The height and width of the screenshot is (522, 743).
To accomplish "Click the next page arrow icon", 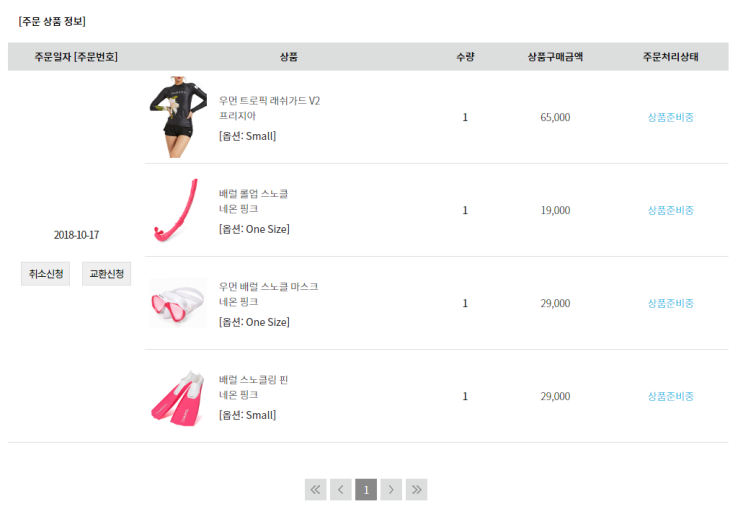I will [391, 489].
